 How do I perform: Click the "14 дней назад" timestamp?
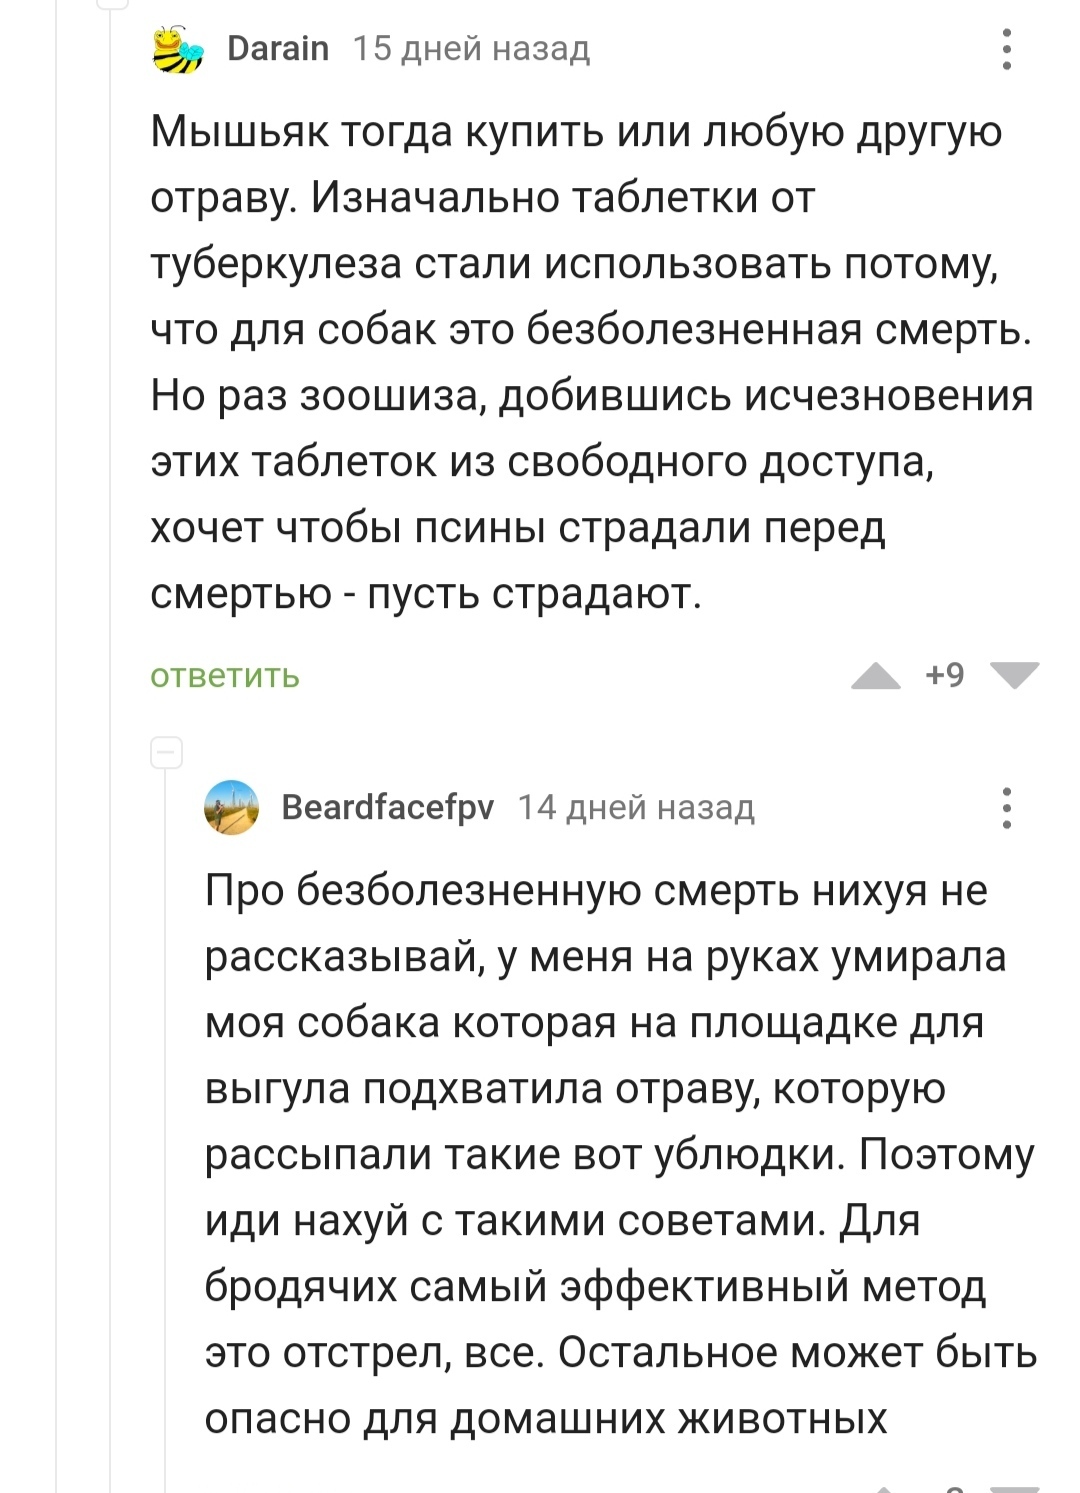pos(636,807)
